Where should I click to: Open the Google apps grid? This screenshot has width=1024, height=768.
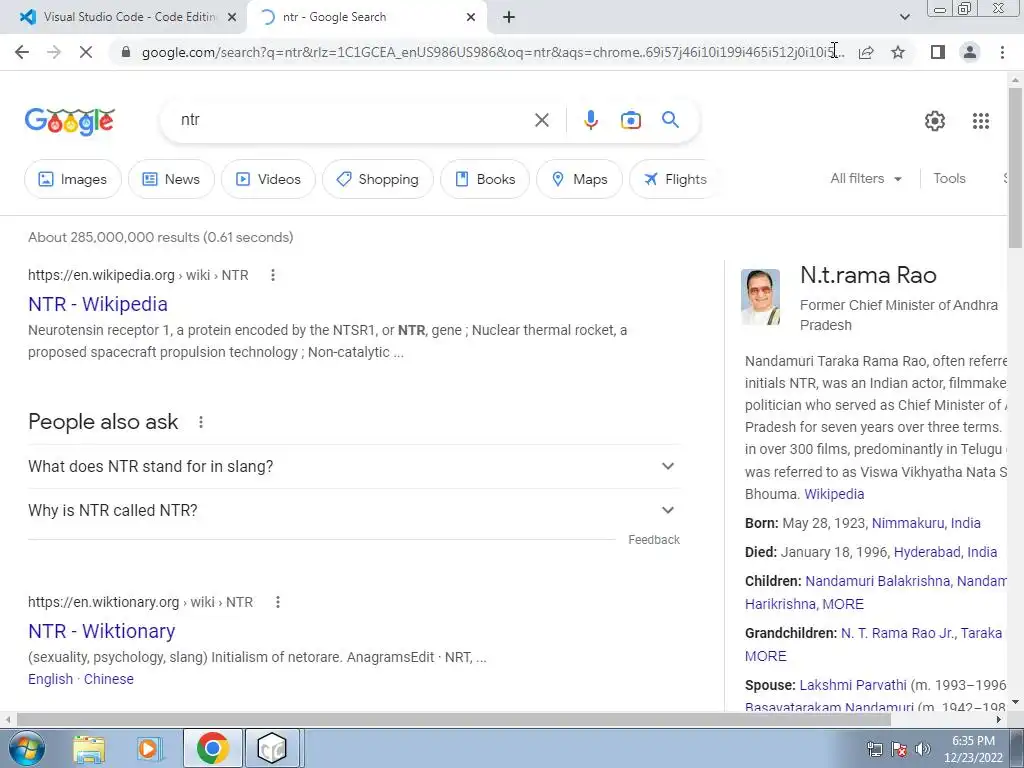(x=980, y=121)
